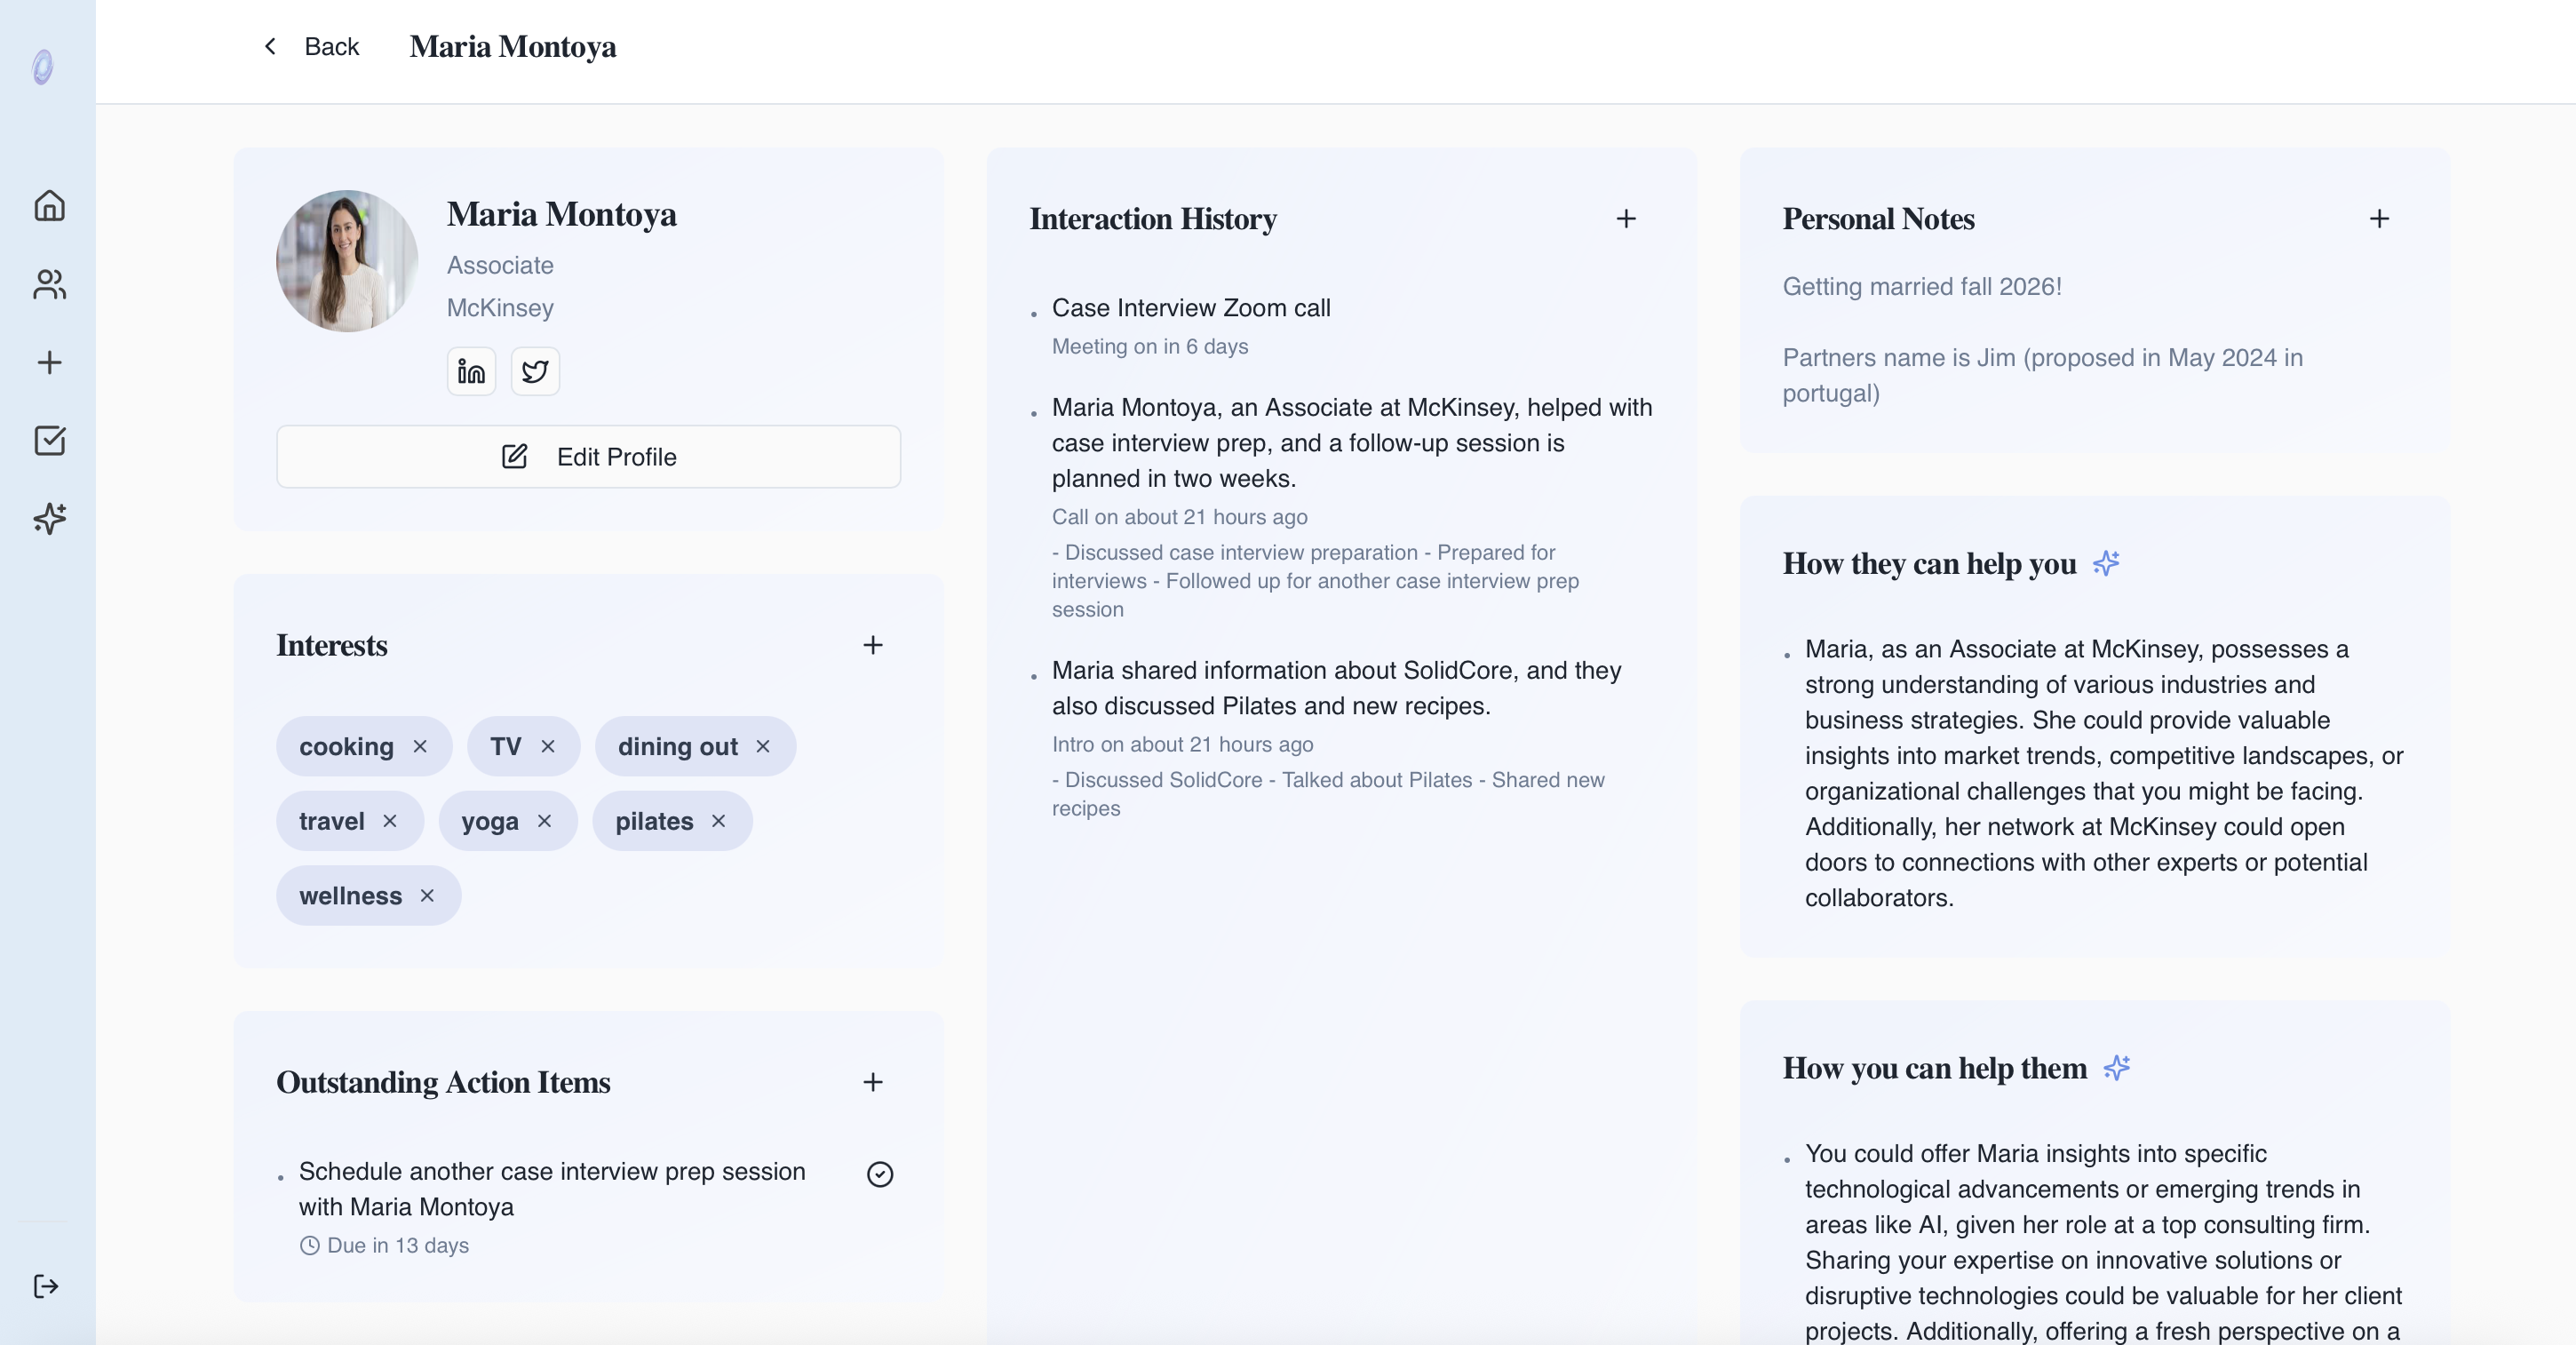Add a new interest with plus icon
This screenshot has height=1345, width=2576.
tap(872, 645)
